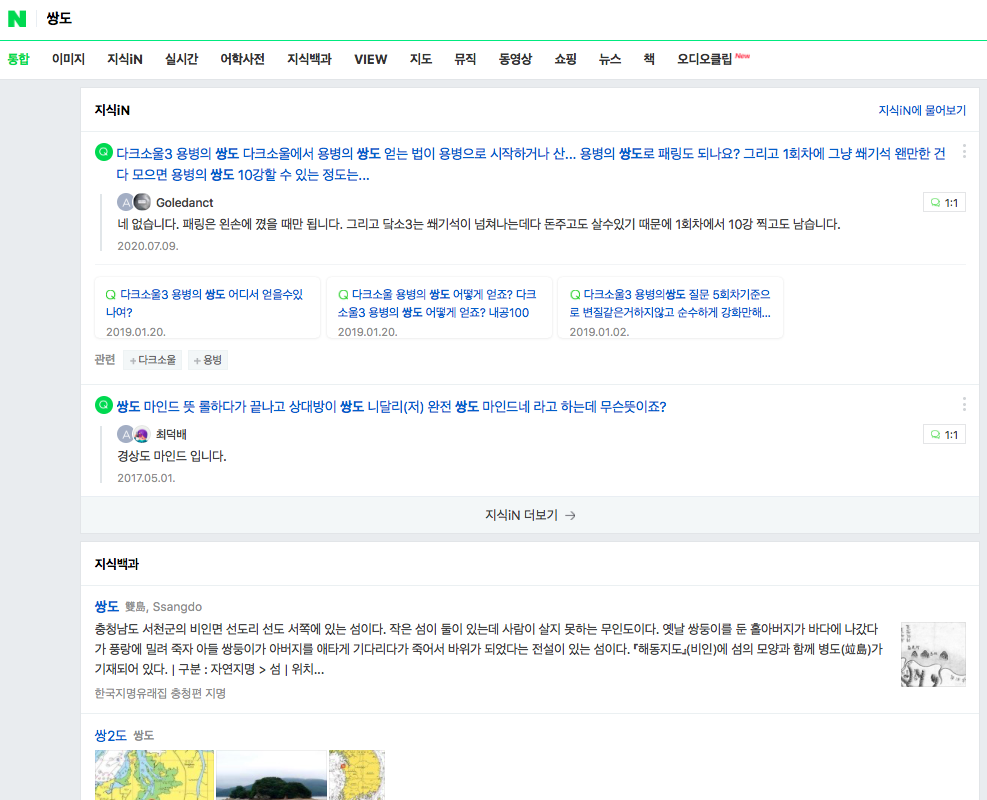Open the more options menu for 다크소울3 question

[964, 151]
